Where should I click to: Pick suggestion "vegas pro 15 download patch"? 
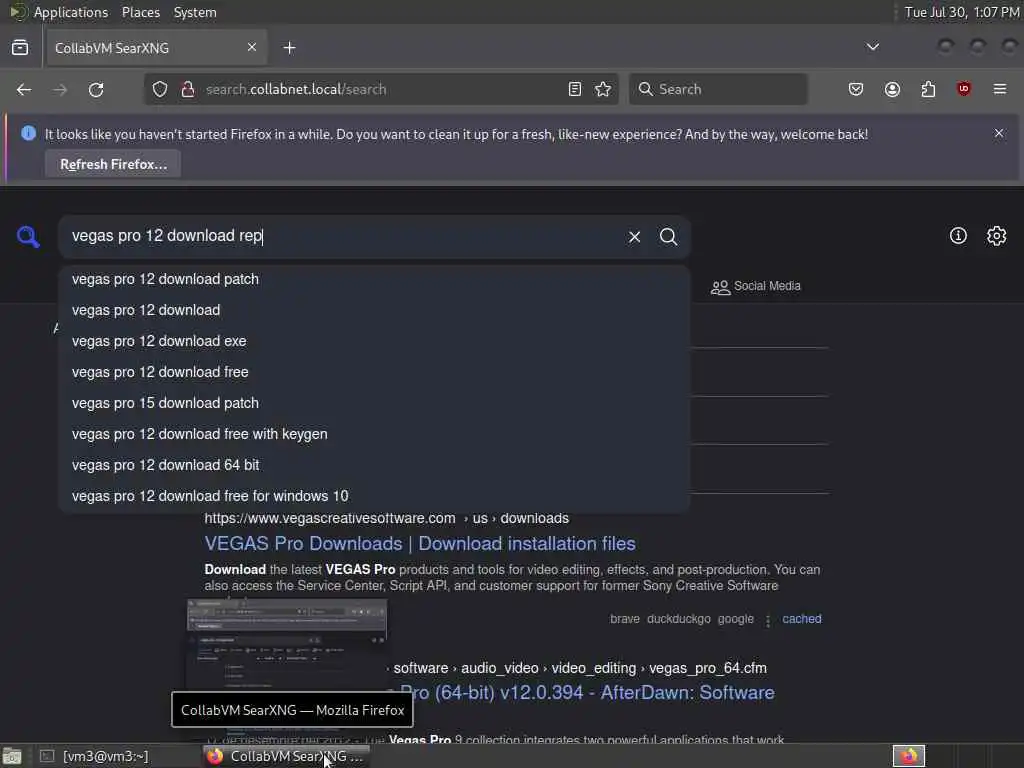tap(374, 403)
